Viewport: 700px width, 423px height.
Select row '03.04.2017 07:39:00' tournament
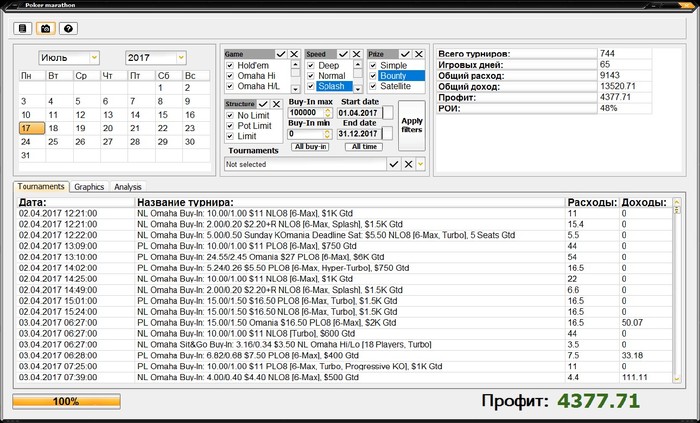click(345, 377)
